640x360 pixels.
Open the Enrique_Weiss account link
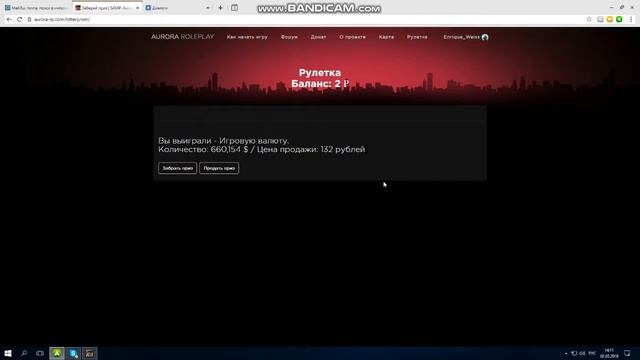point(462,37)
